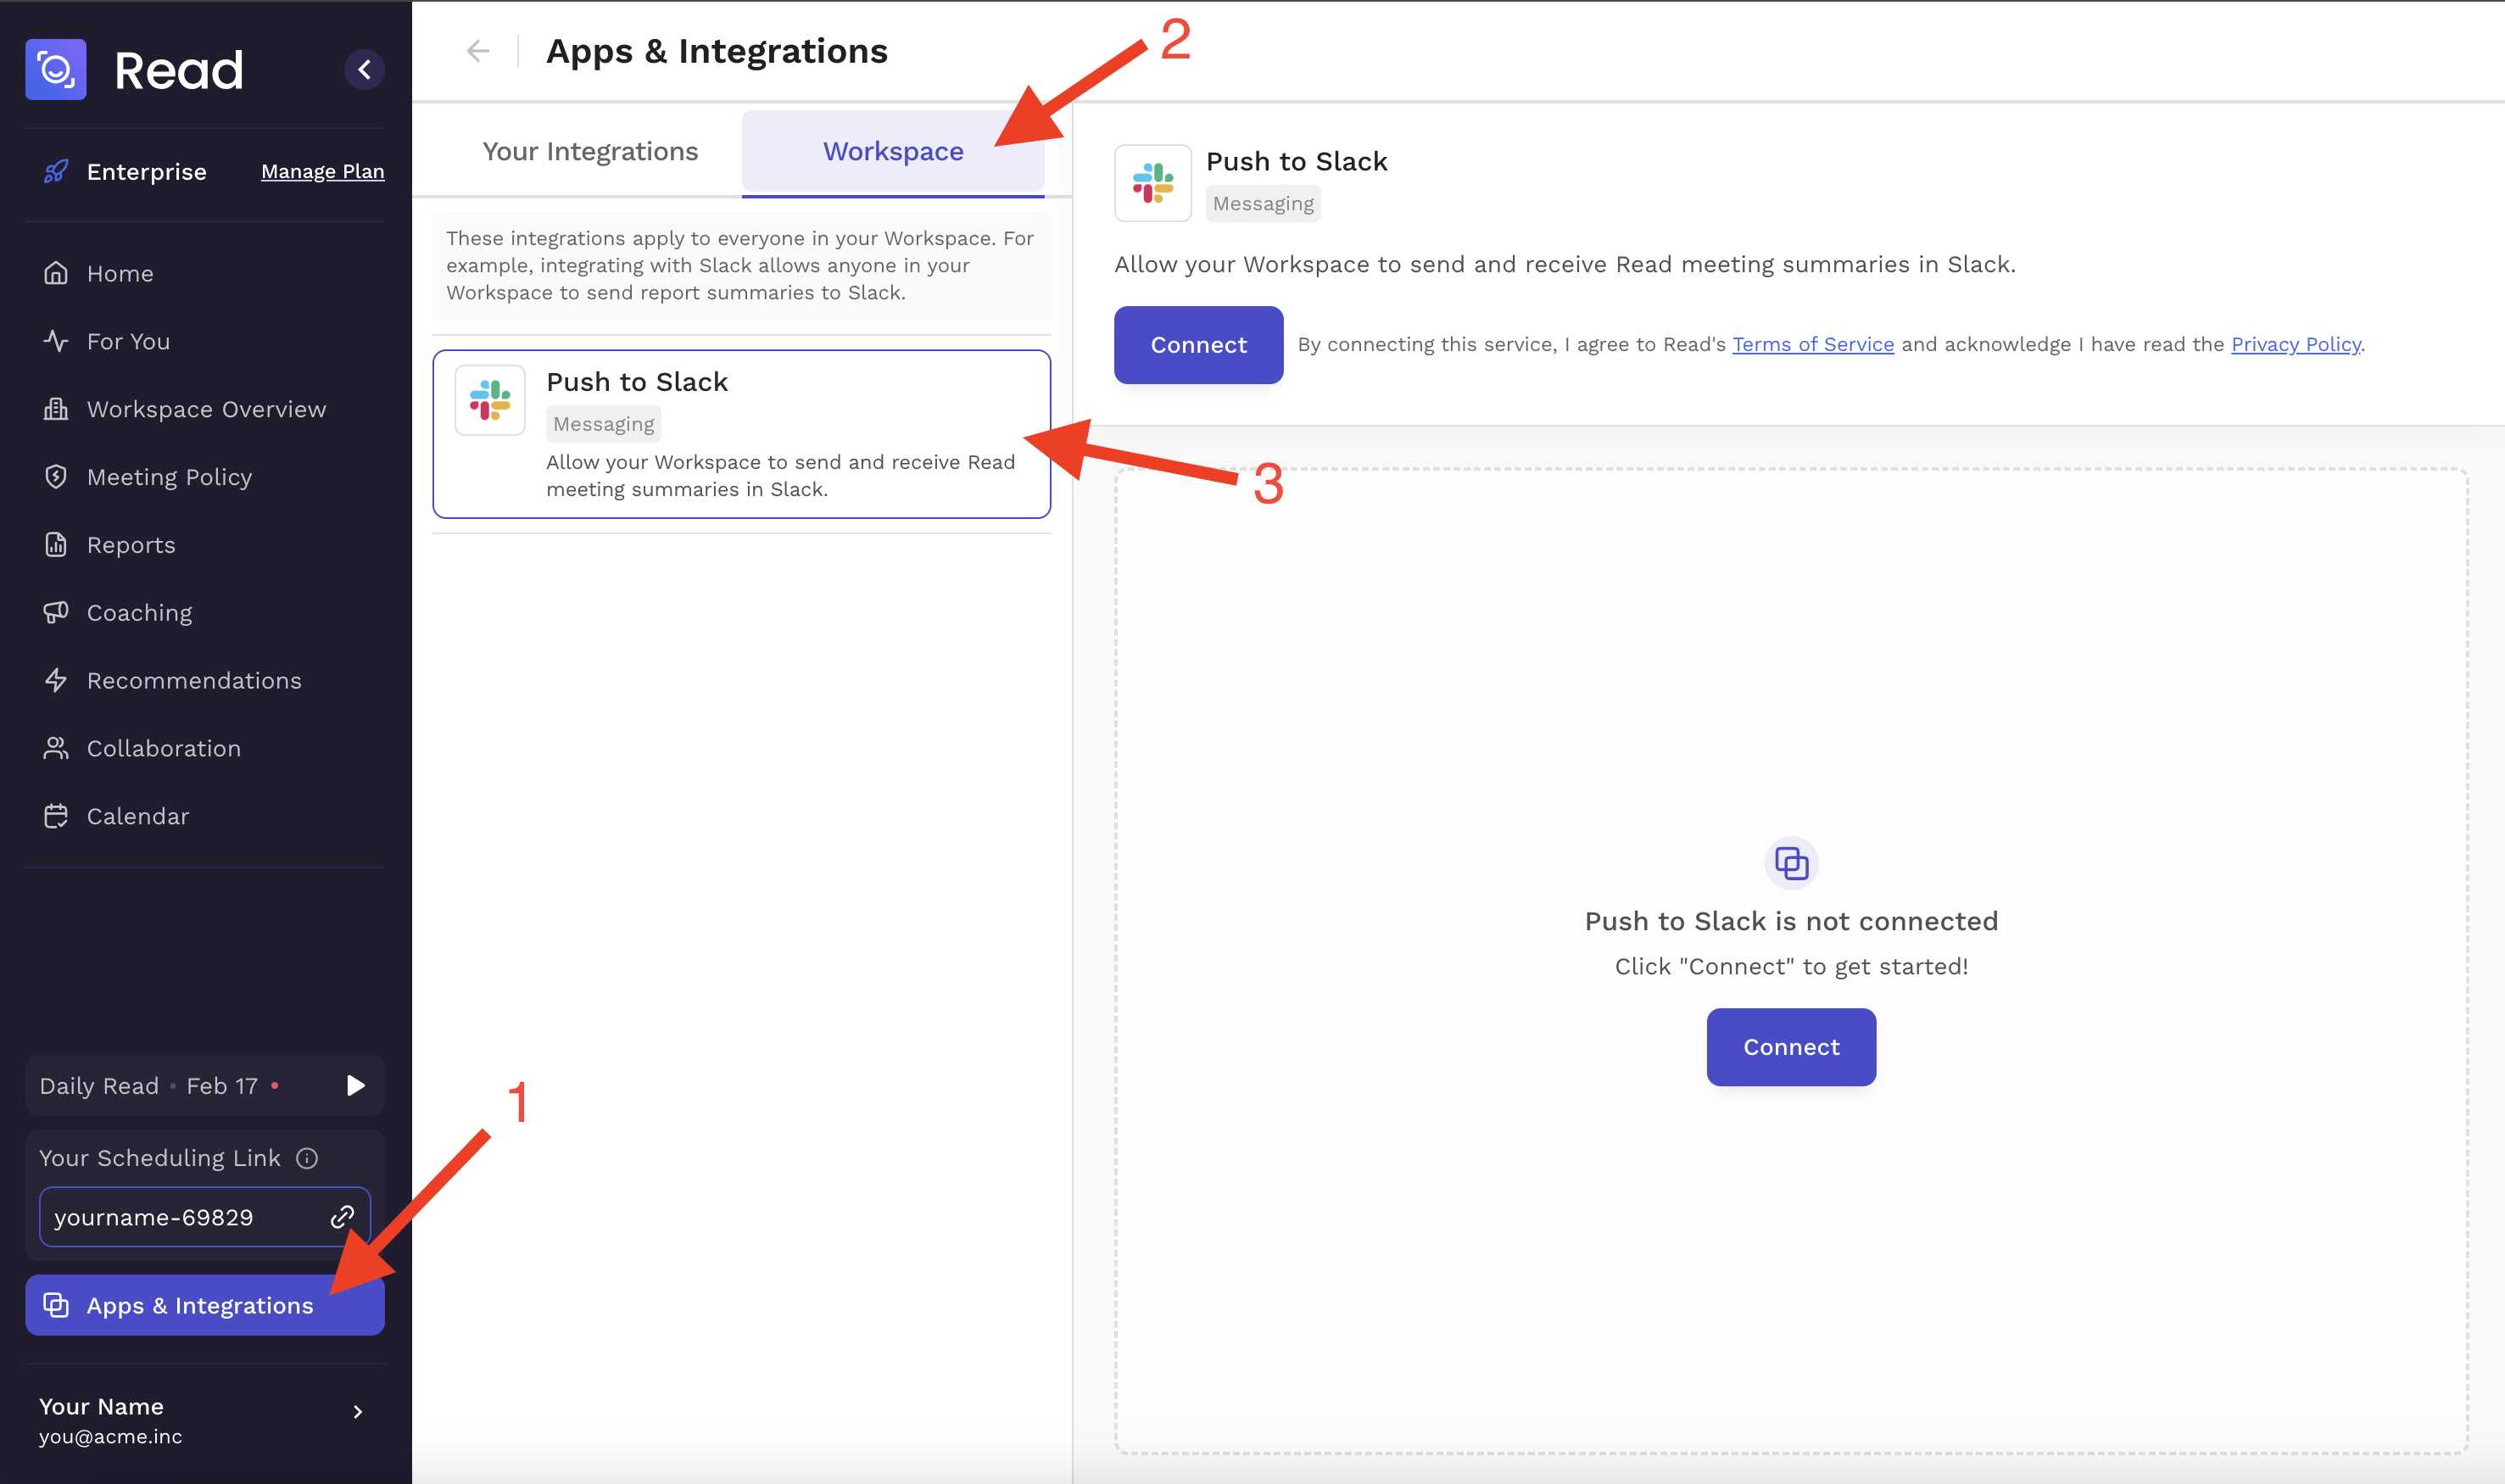
Task: Click the Apps & Integrations sidebar icon
Action: (56, 1305)
